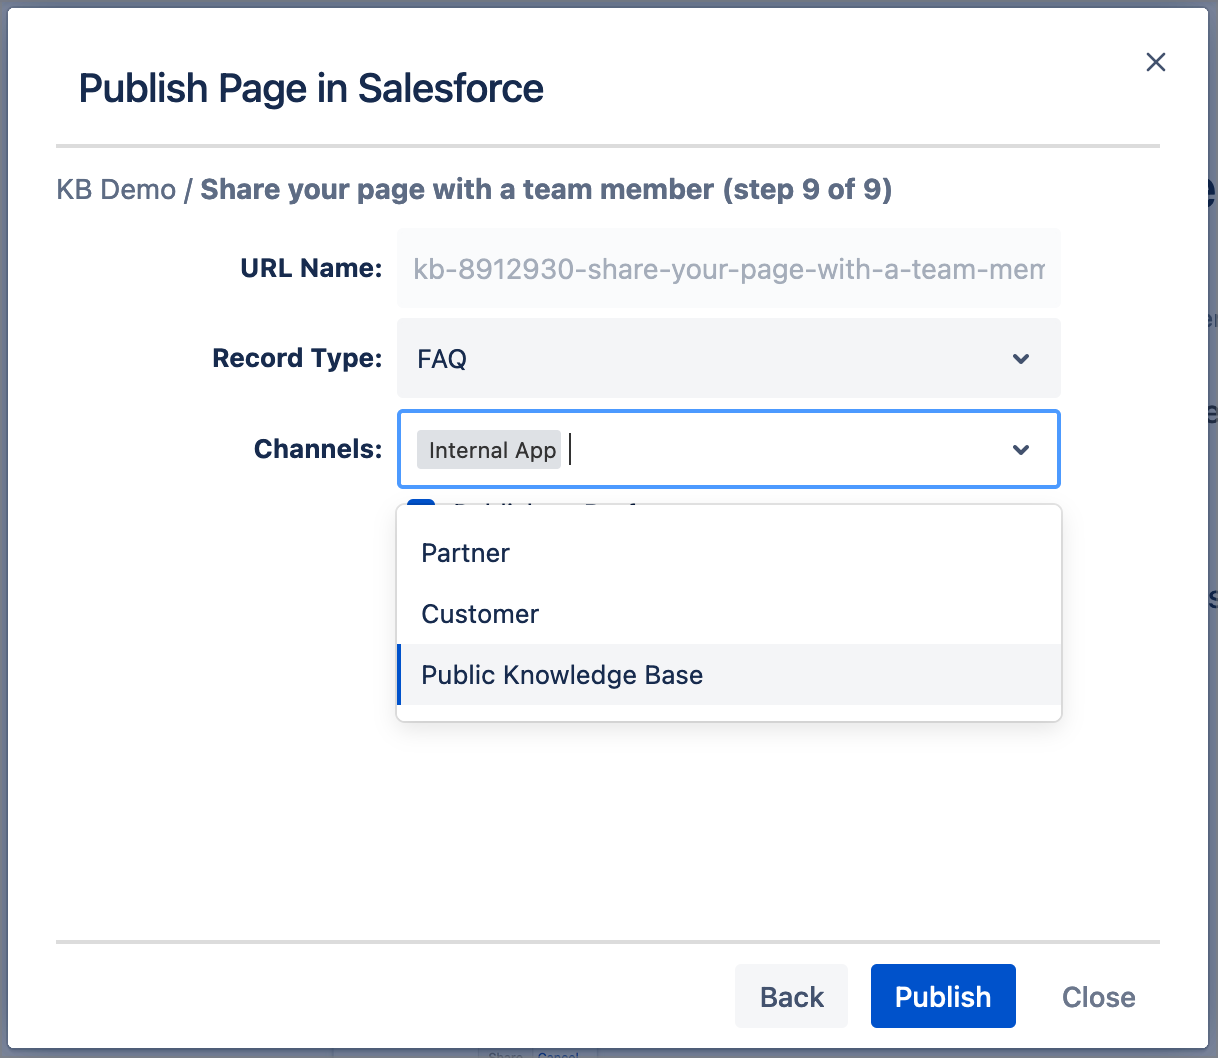1218x1058 pixels.
Task: Click the KB Demo breadcrumb
Action: (x=116, y=190)
